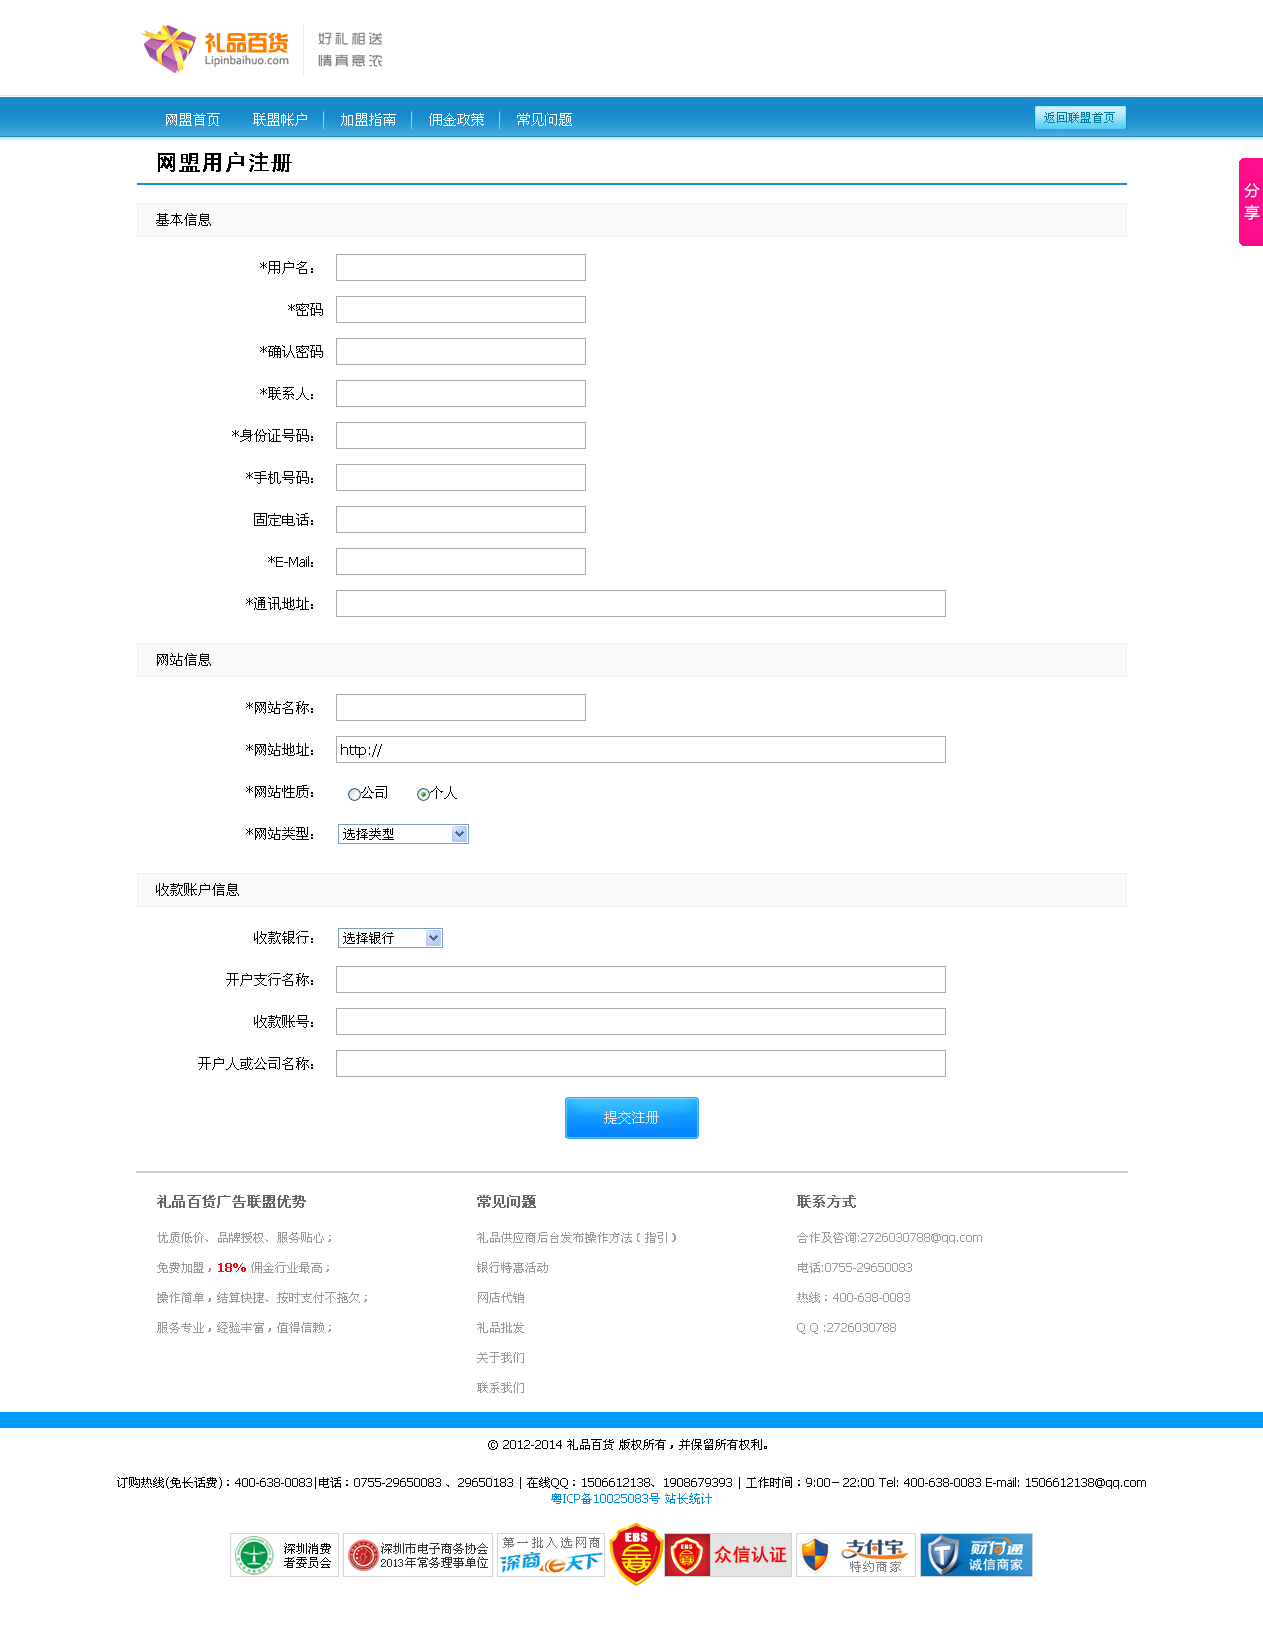Click the 支付宝特约商家 badge
The image size is (1263, 1628).
856,1555
